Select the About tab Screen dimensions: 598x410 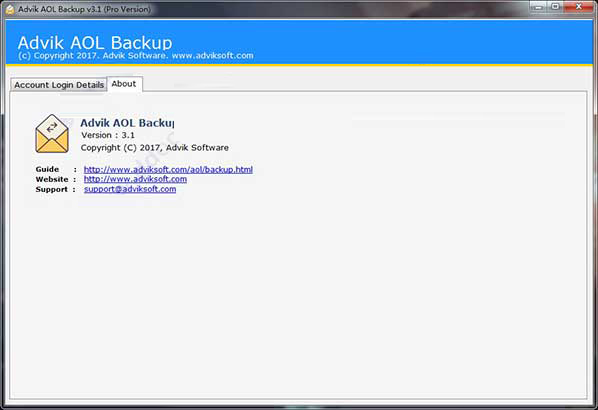tap(124, 84)
